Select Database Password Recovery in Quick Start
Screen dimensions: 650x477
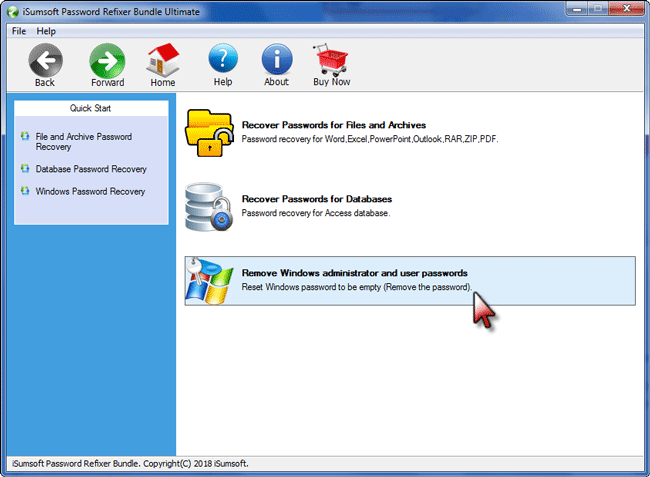(x=91, y=169)
